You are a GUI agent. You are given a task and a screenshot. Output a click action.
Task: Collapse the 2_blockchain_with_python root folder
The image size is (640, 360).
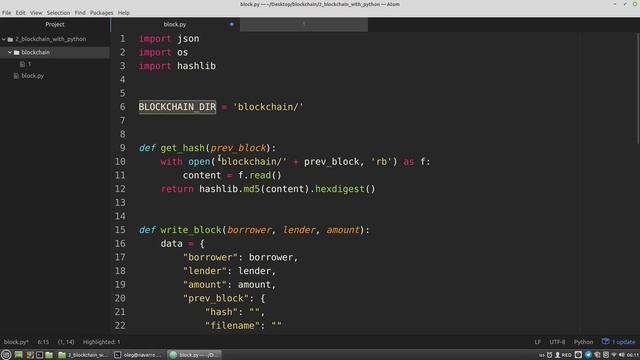pyautogui.click(x=4, y=39)
